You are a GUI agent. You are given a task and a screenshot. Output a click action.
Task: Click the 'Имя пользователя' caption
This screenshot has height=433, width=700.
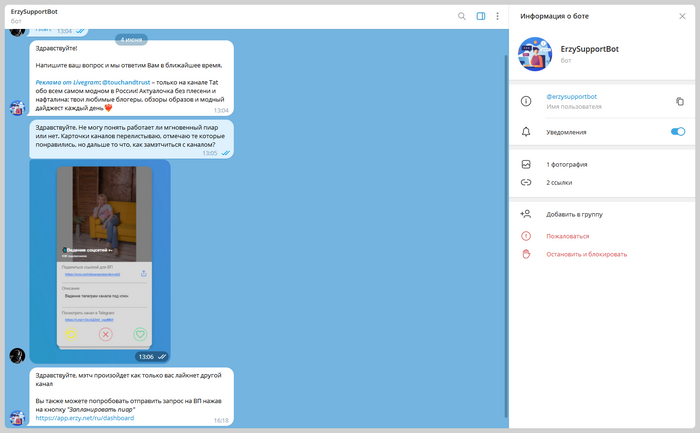(x=574, y=107)
